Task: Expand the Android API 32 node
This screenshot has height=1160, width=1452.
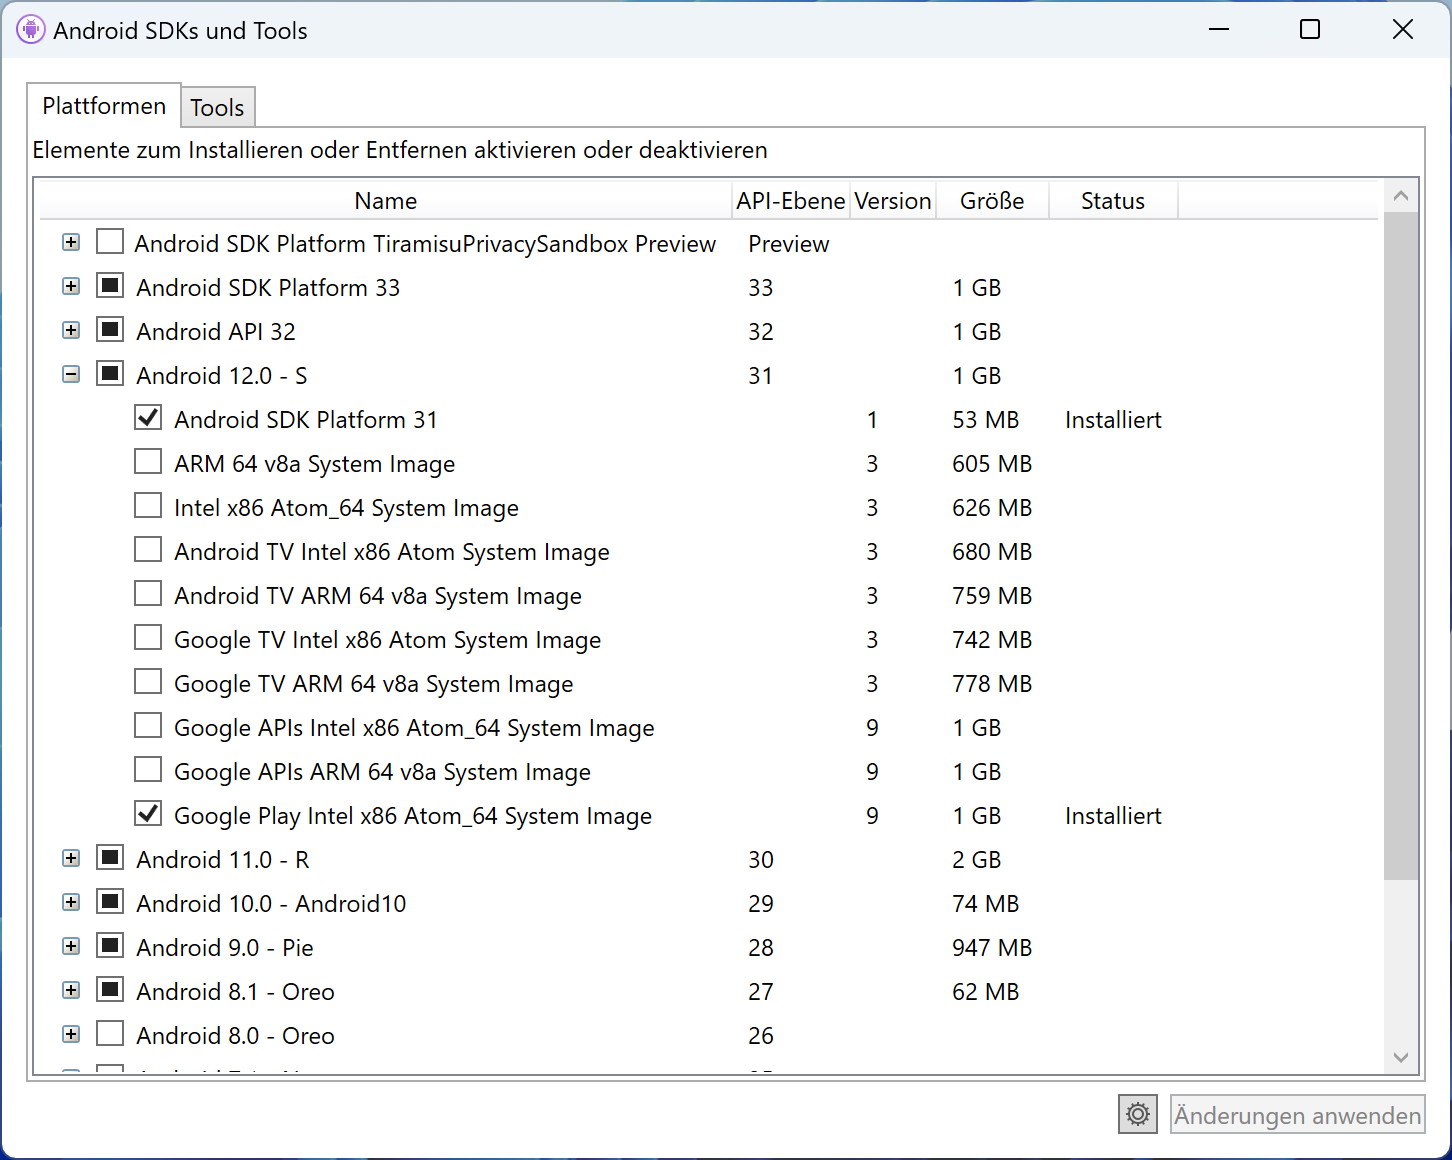Action: [71, 330]
